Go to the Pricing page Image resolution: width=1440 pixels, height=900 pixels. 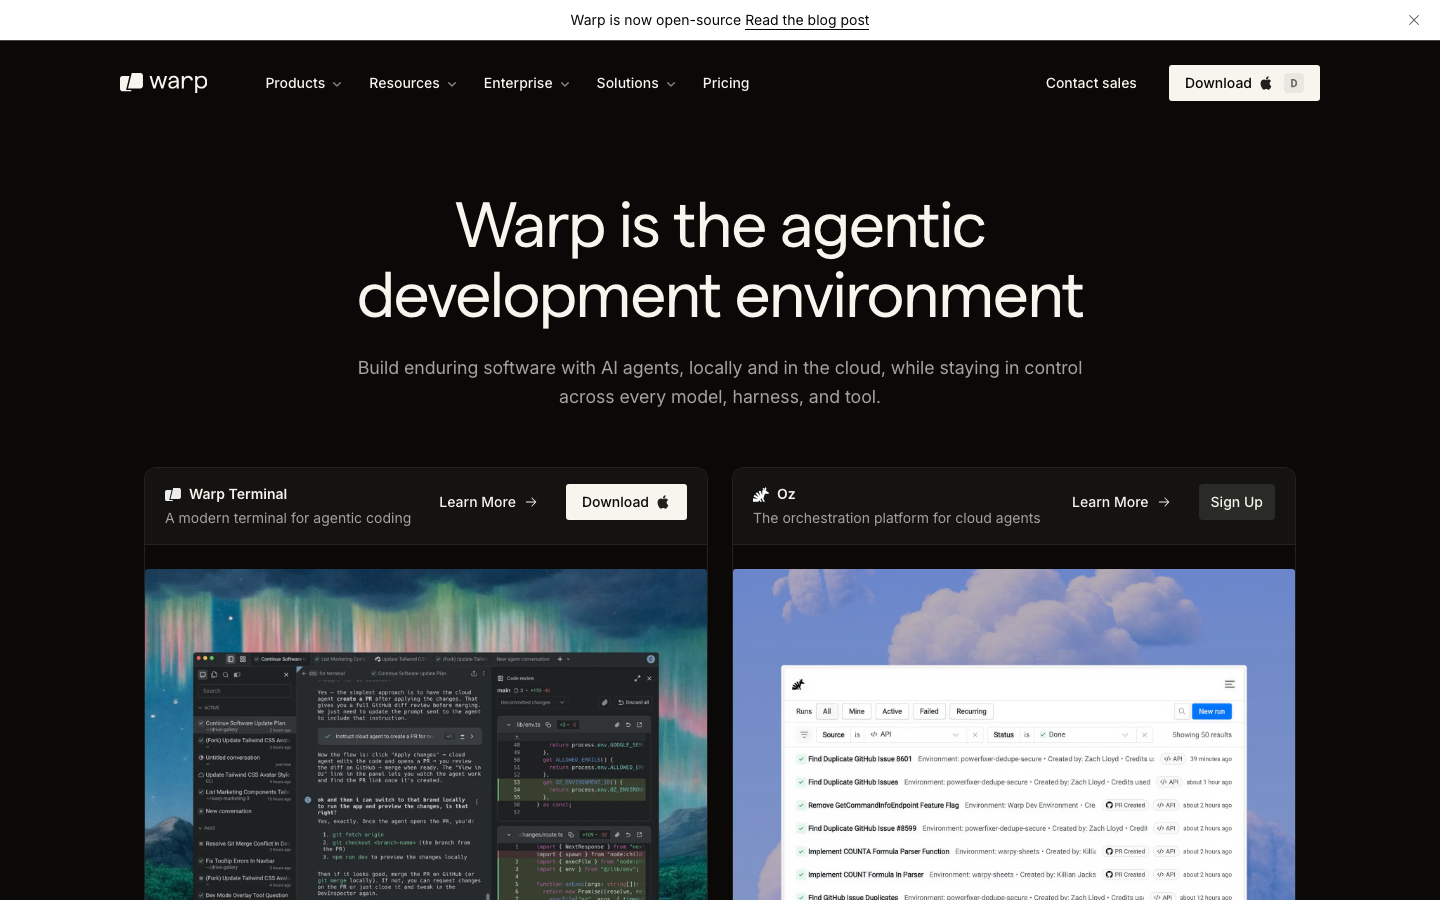tap(726, 83)
